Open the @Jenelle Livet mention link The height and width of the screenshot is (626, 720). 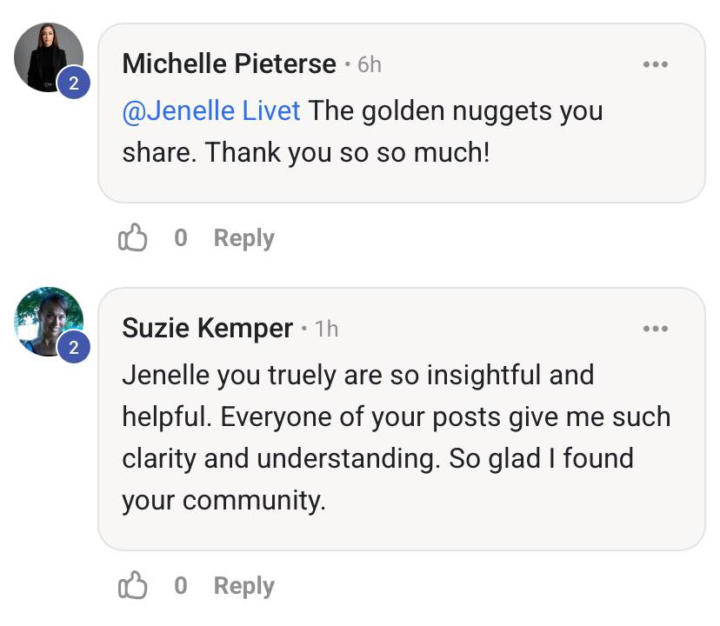(211, 111)
